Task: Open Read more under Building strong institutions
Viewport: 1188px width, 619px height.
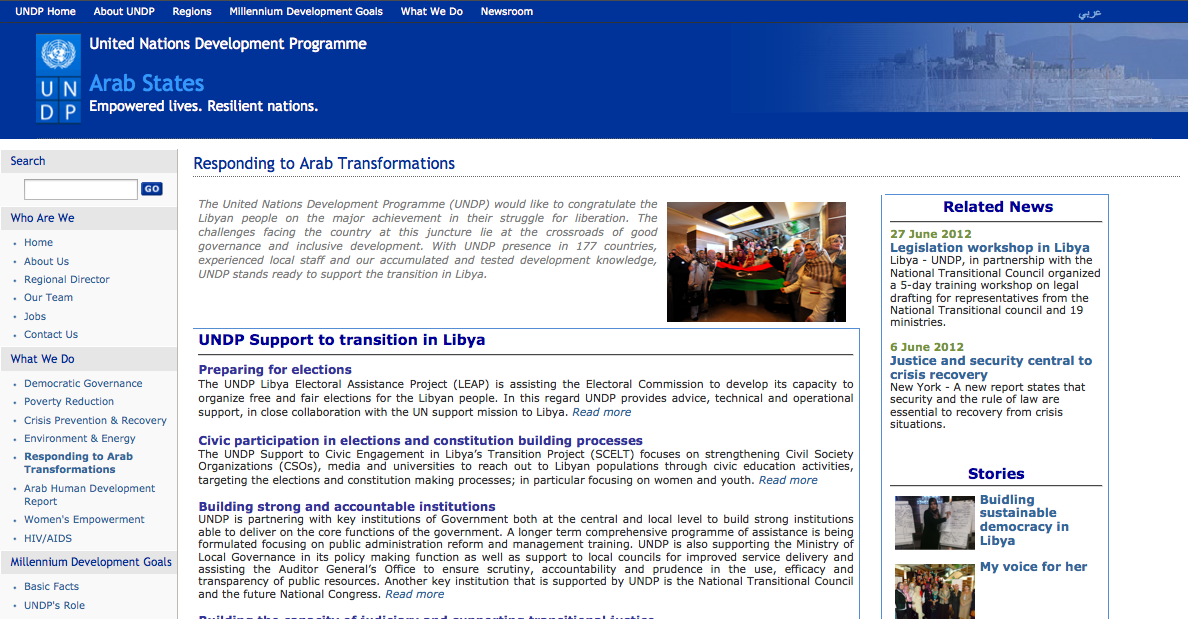Action: 414,595
